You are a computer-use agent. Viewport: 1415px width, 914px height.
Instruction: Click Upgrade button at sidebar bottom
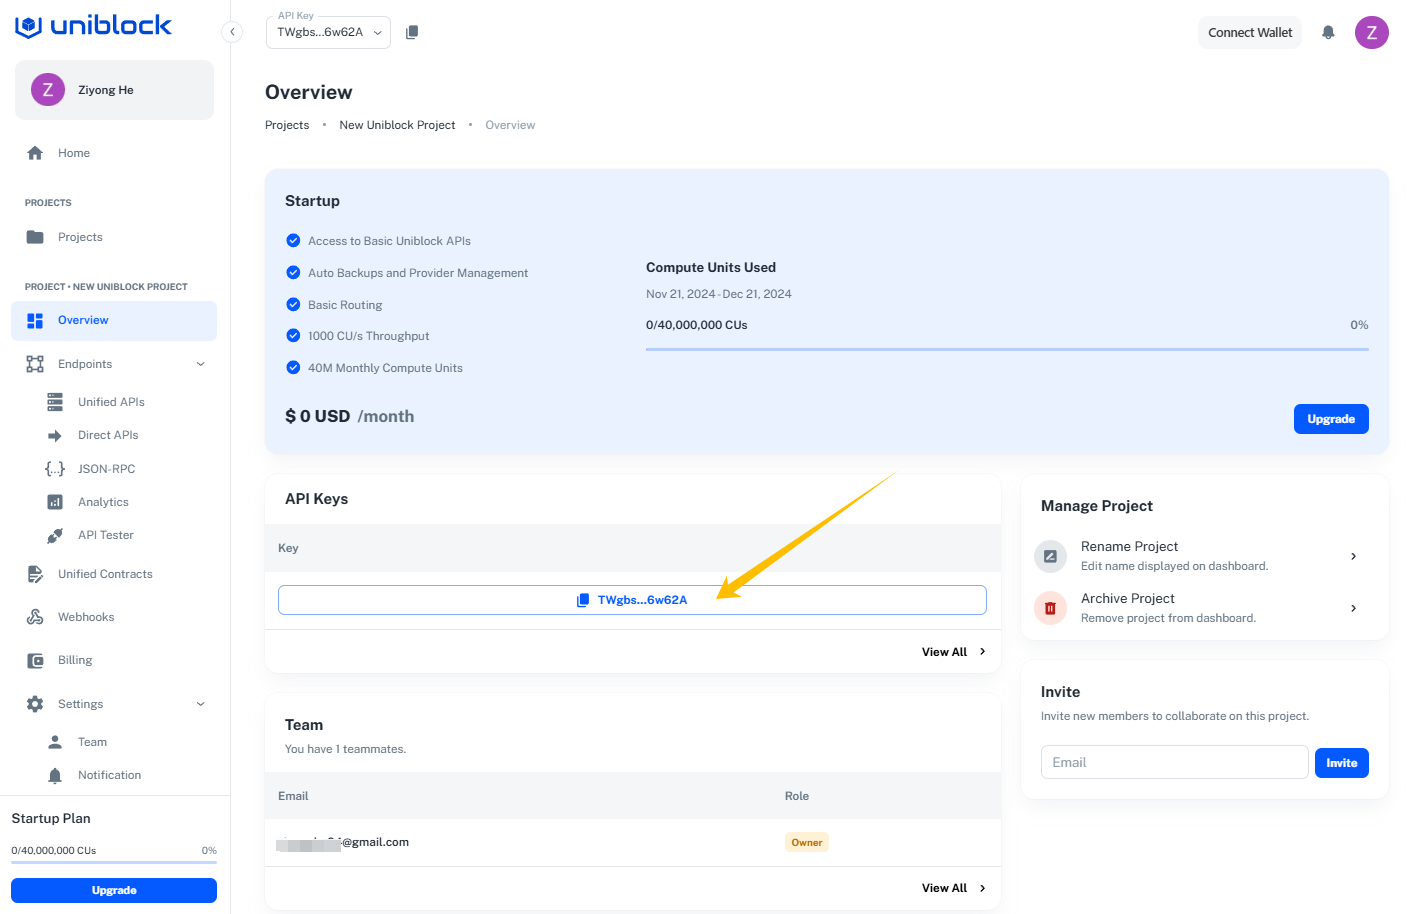[x=114, y=890]
